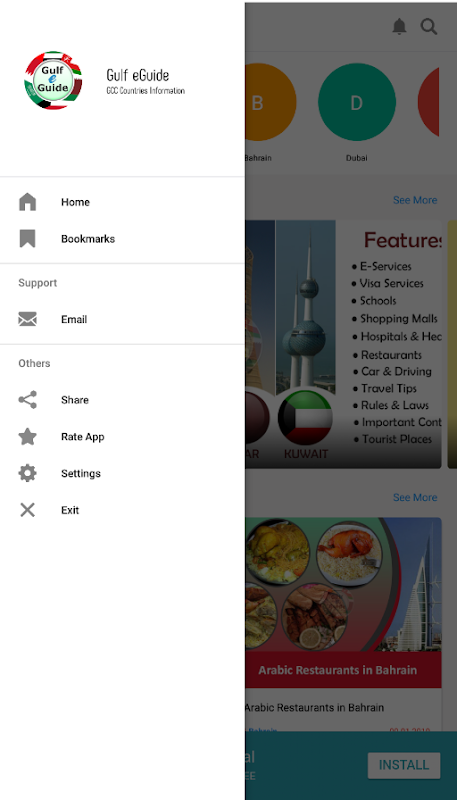Open the search magnifier icon

pos(429,27)
